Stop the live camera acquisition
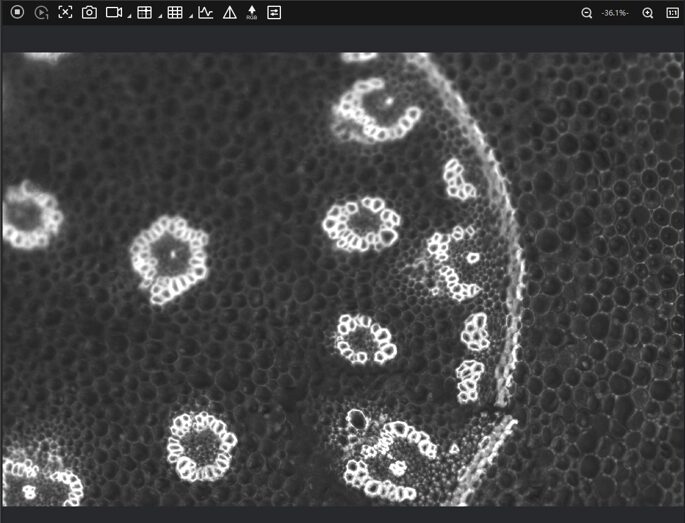 (17, 13)
